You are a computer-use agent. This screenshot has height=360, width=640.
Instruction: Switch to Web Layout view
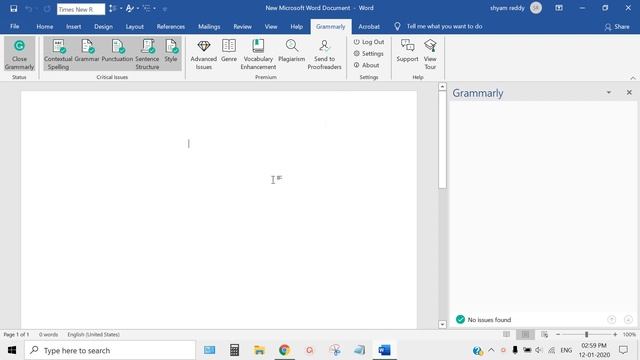pos(544,334)
